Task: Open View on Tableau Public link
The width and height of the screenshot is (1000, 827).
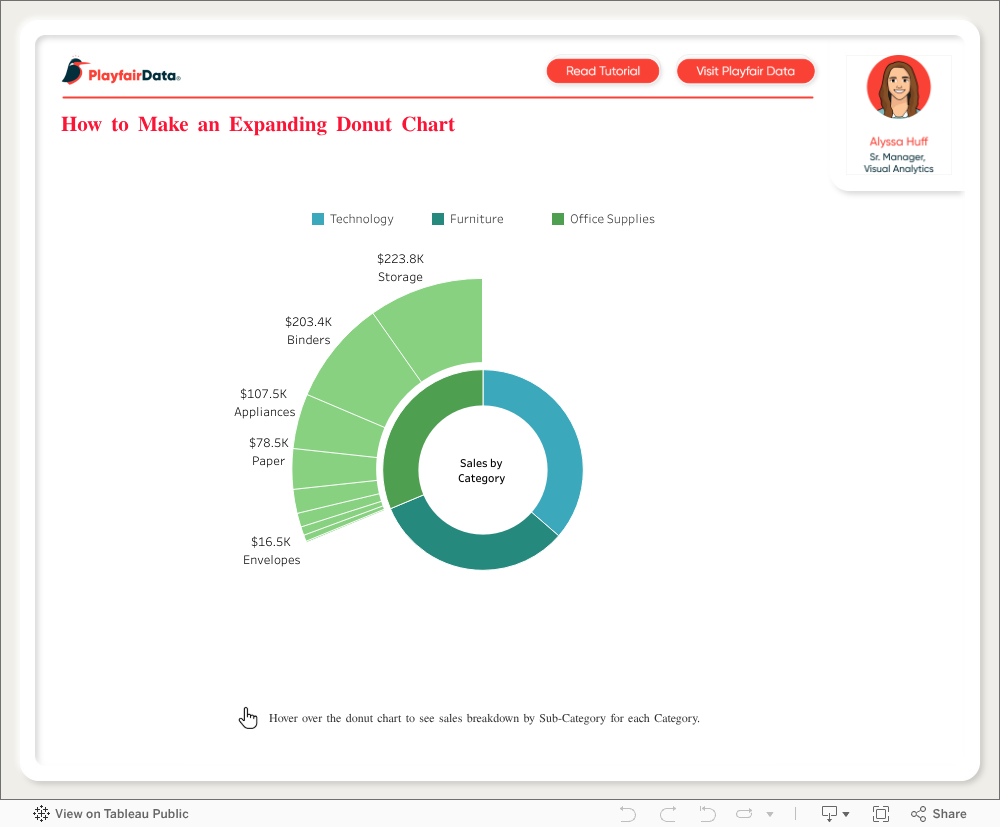Action: point(111,814)
